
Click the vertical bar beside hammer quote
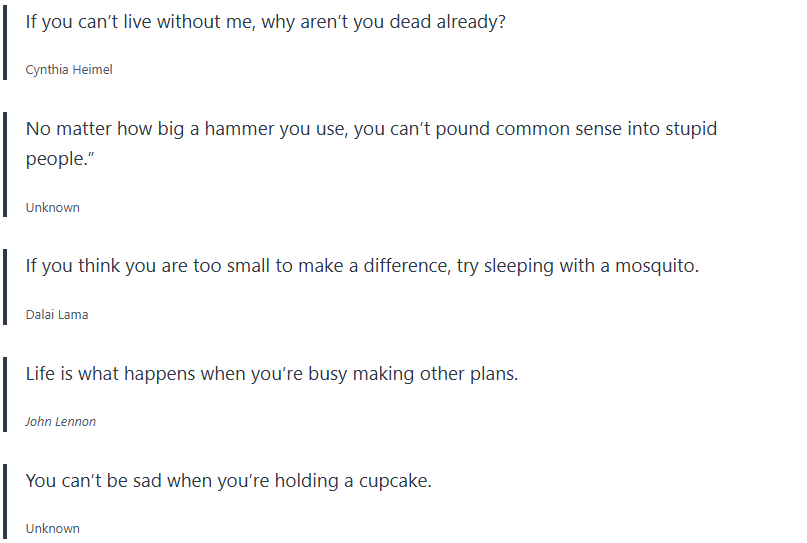[5, 165]
